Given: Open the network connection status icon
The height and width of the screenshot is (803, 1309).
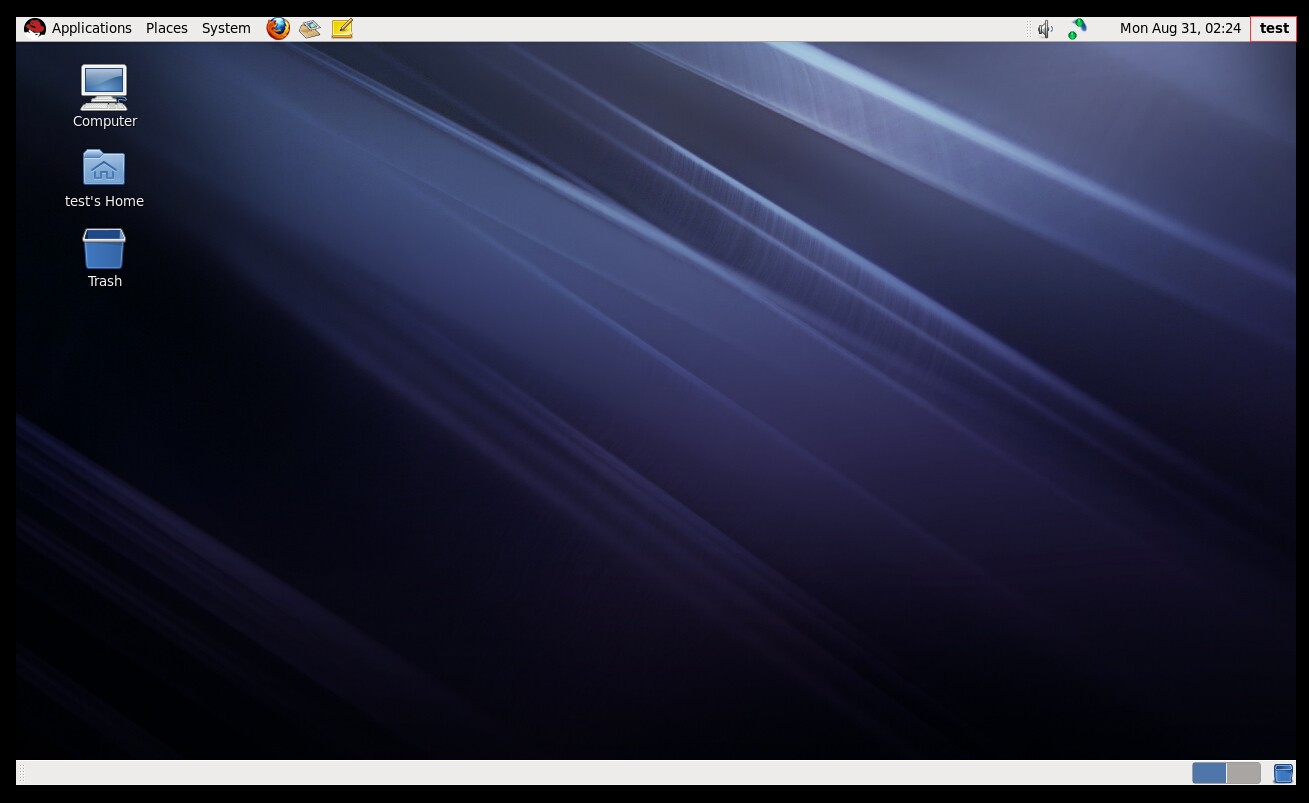Looking at the screenshot, I should point(1077,29).
